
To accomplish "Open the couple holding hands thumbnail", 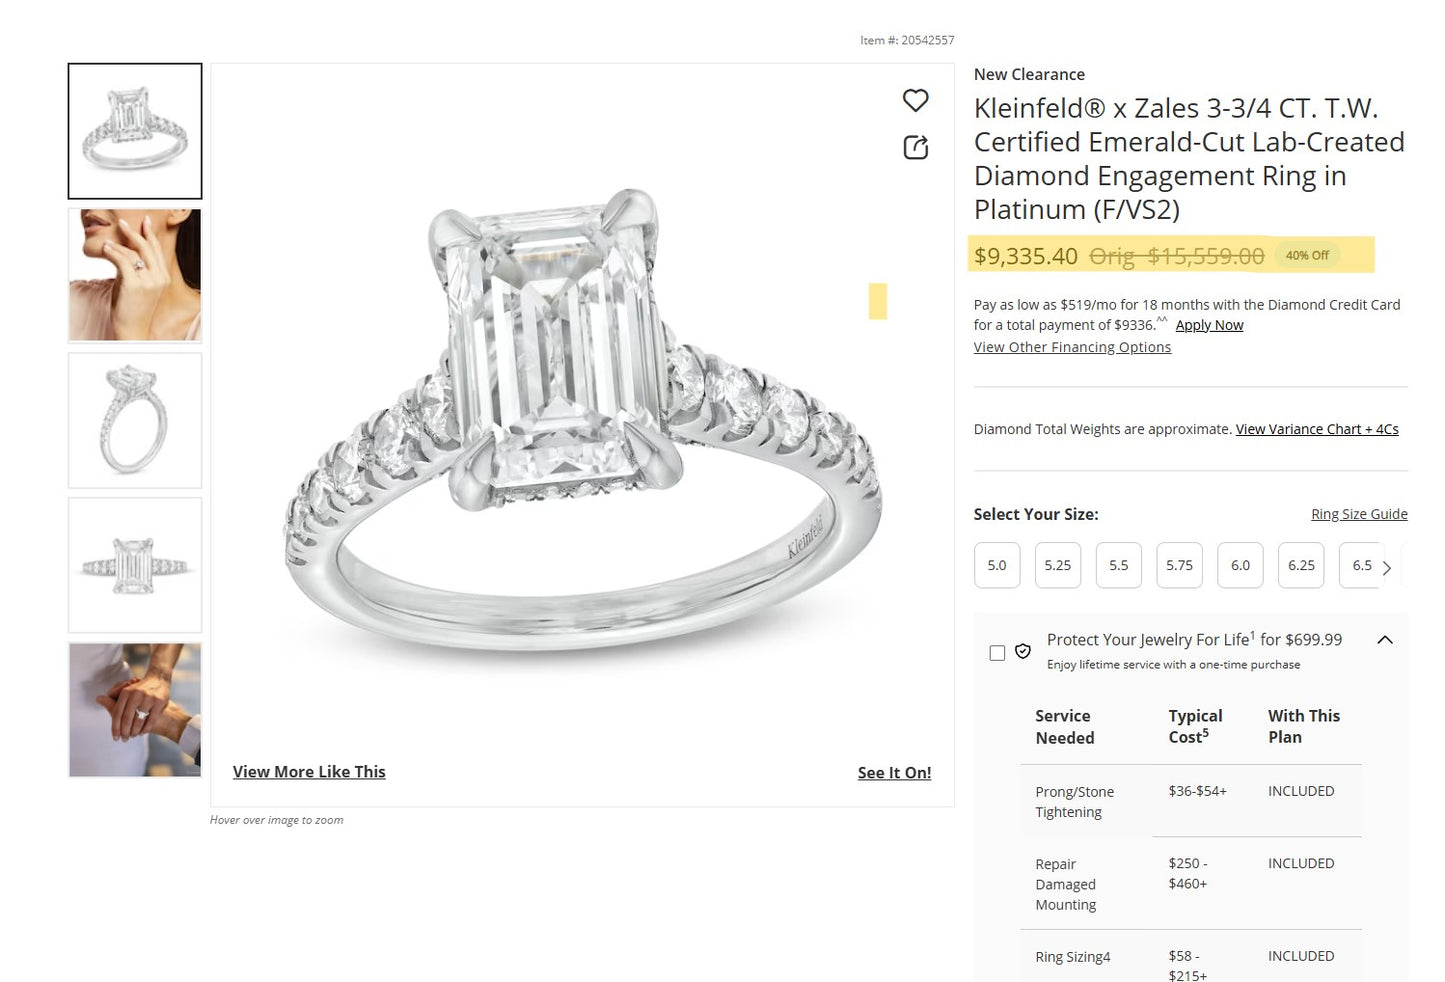I will click(x=135, y=710).
